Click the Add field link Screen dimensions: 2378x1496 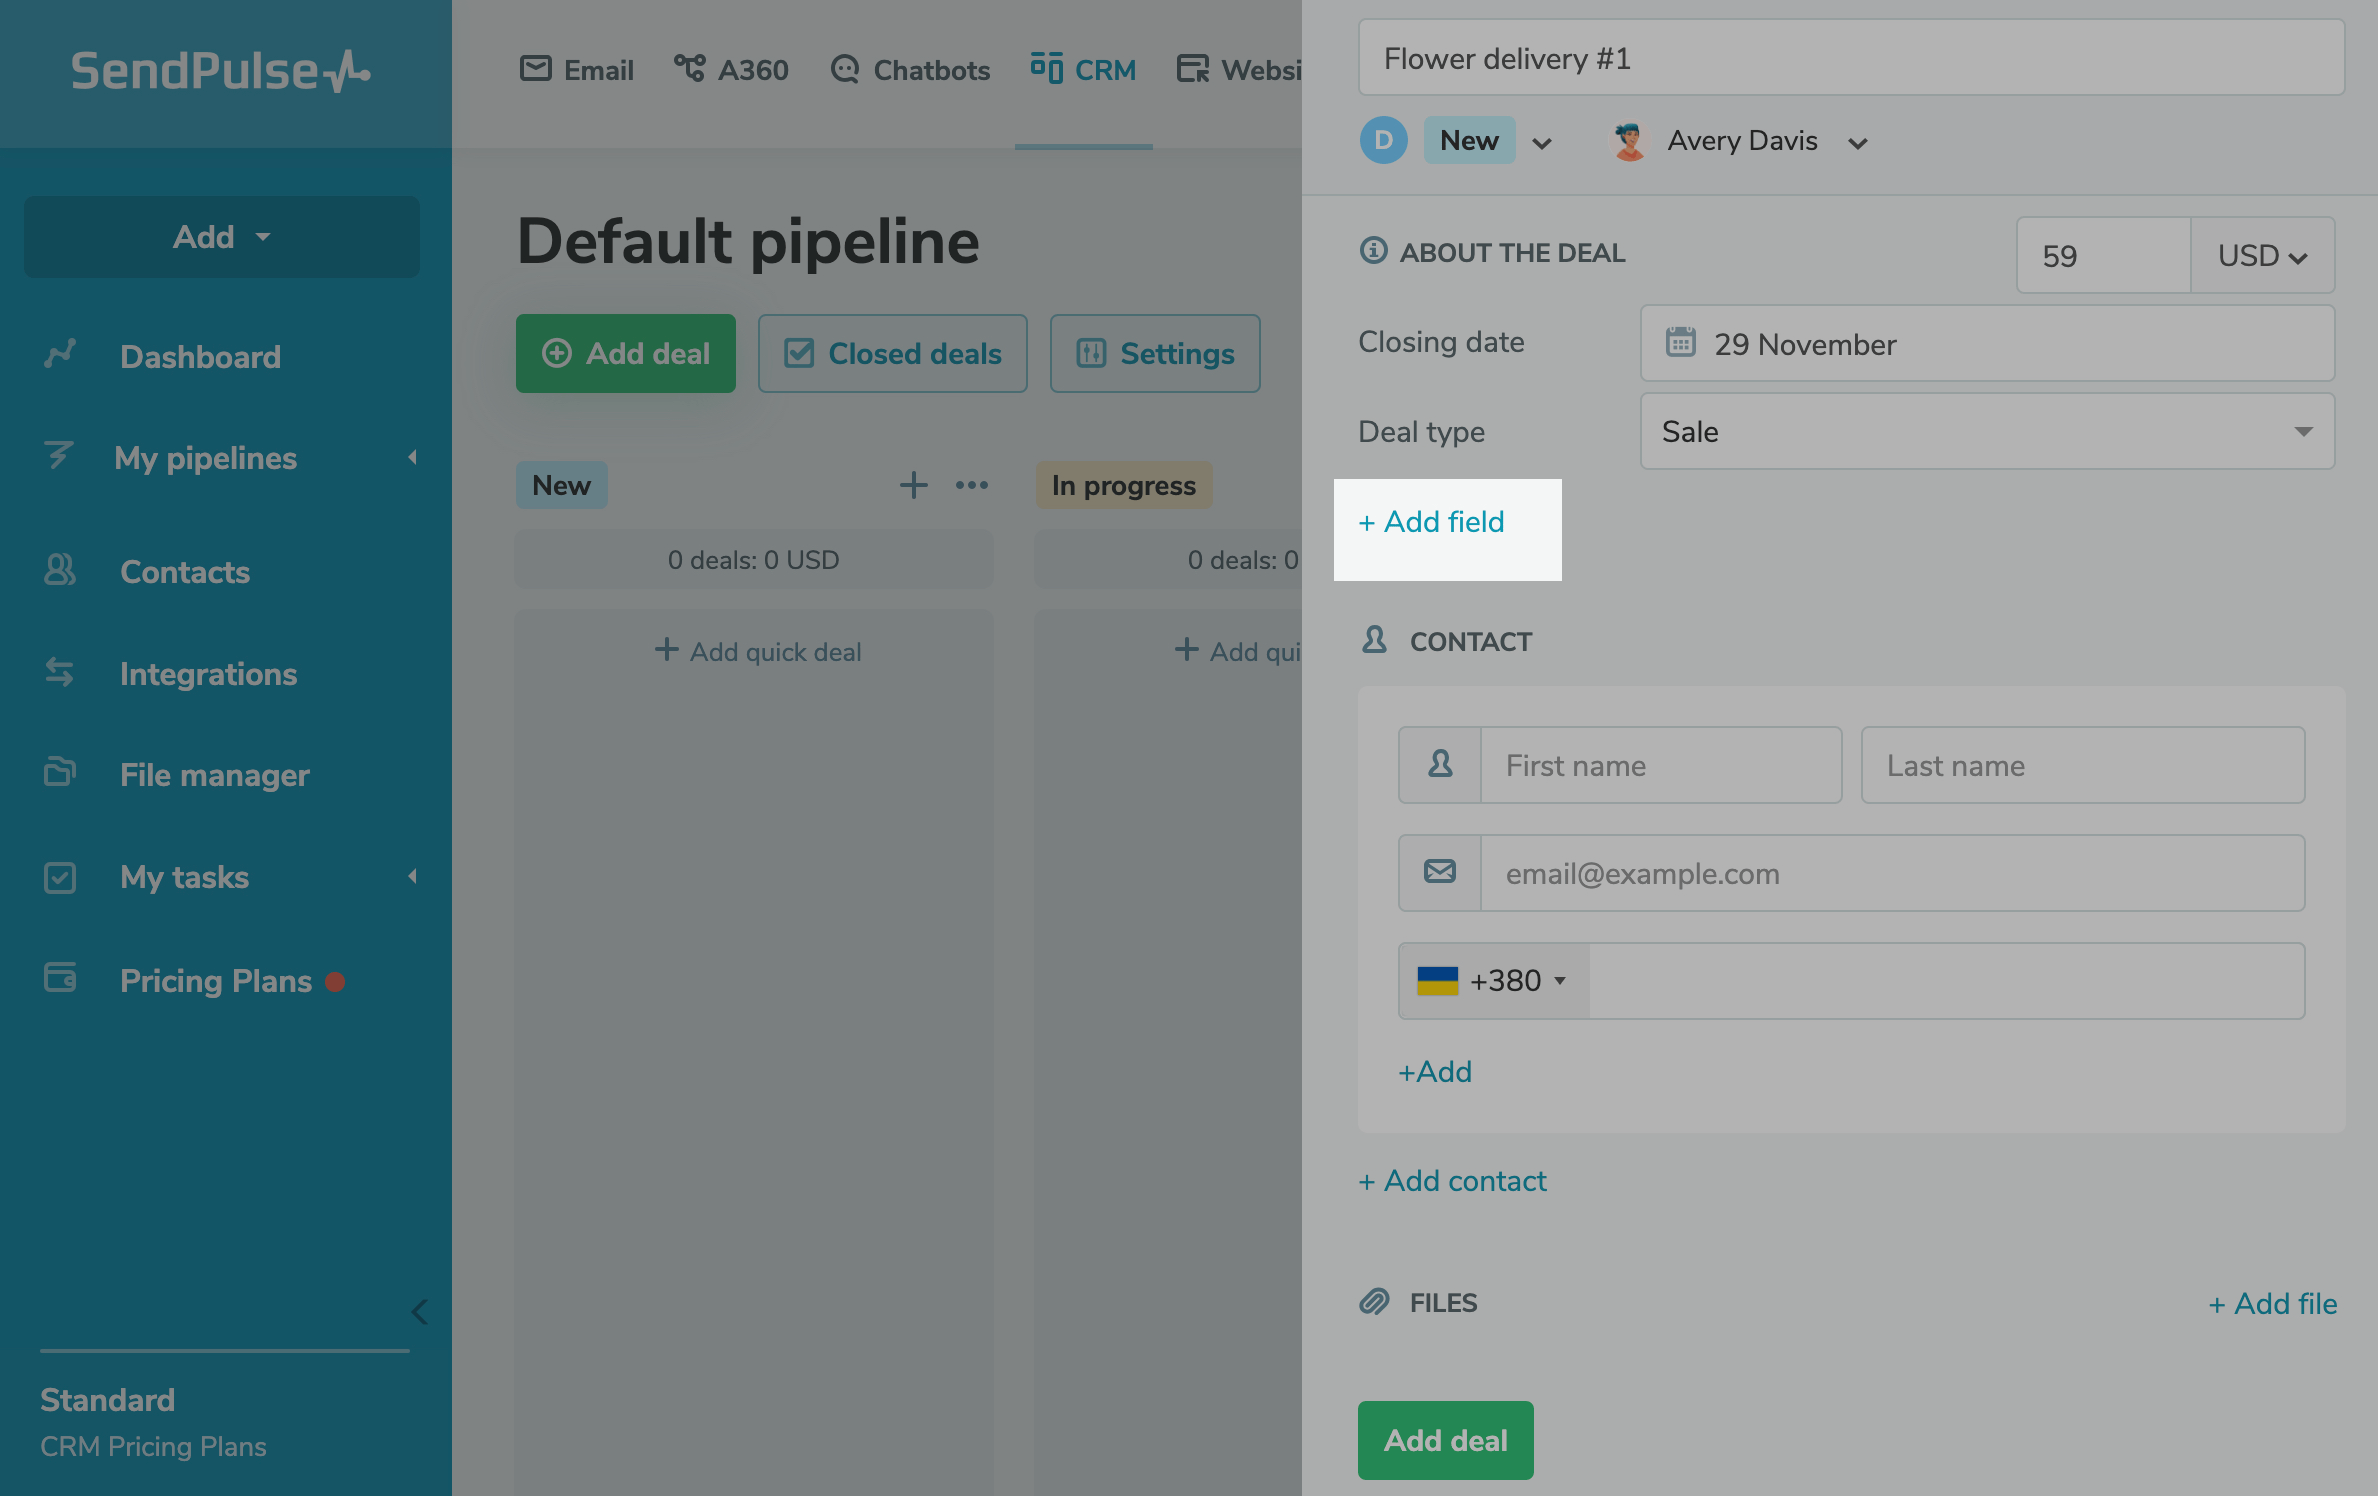[1432, 522]
